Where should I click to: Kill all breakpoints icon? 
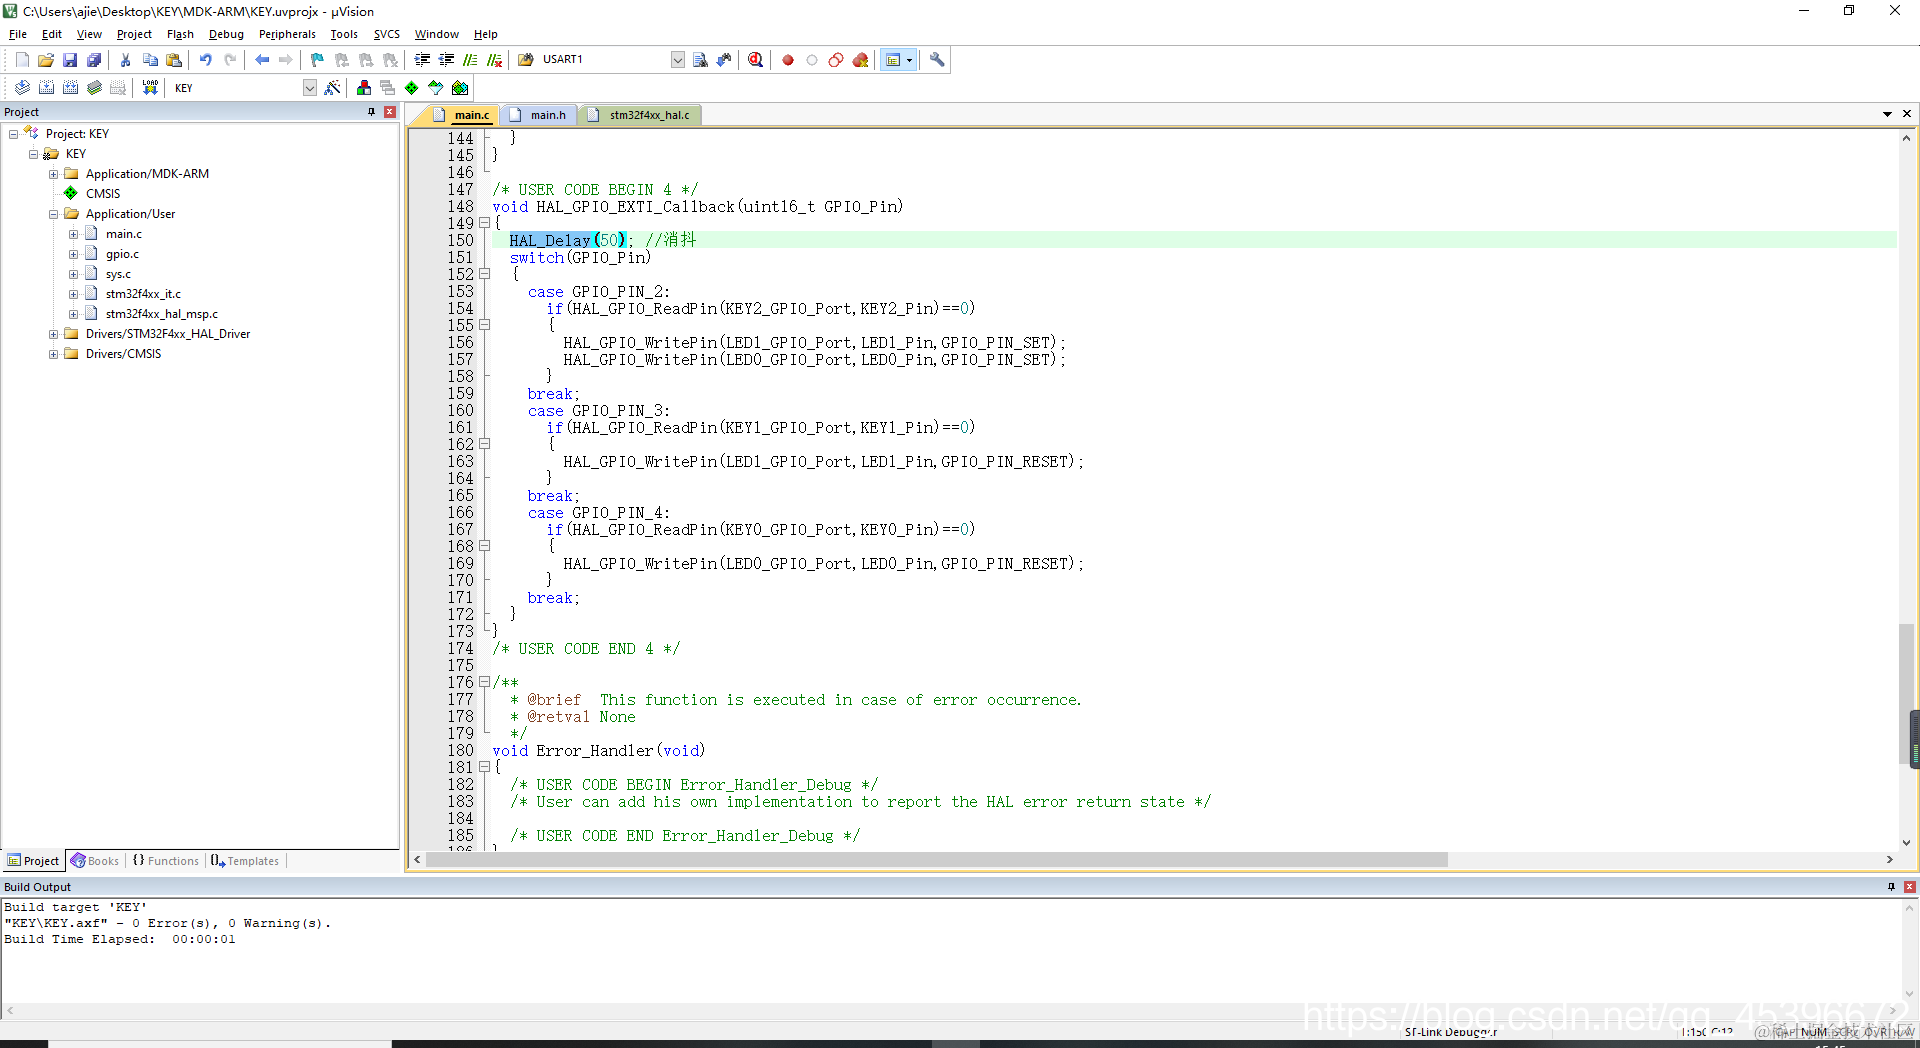click(x=860, y=60)
